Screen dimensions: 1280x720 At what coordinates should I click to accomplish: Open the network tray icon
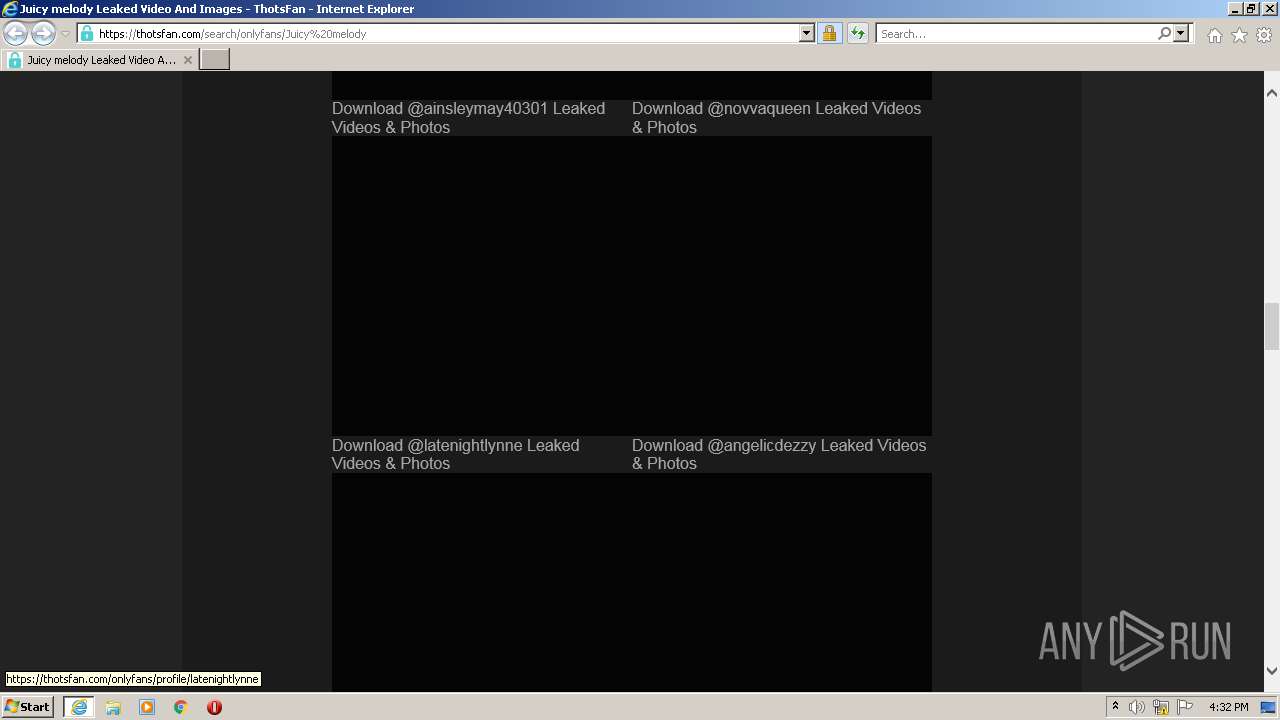point(1161,707)
